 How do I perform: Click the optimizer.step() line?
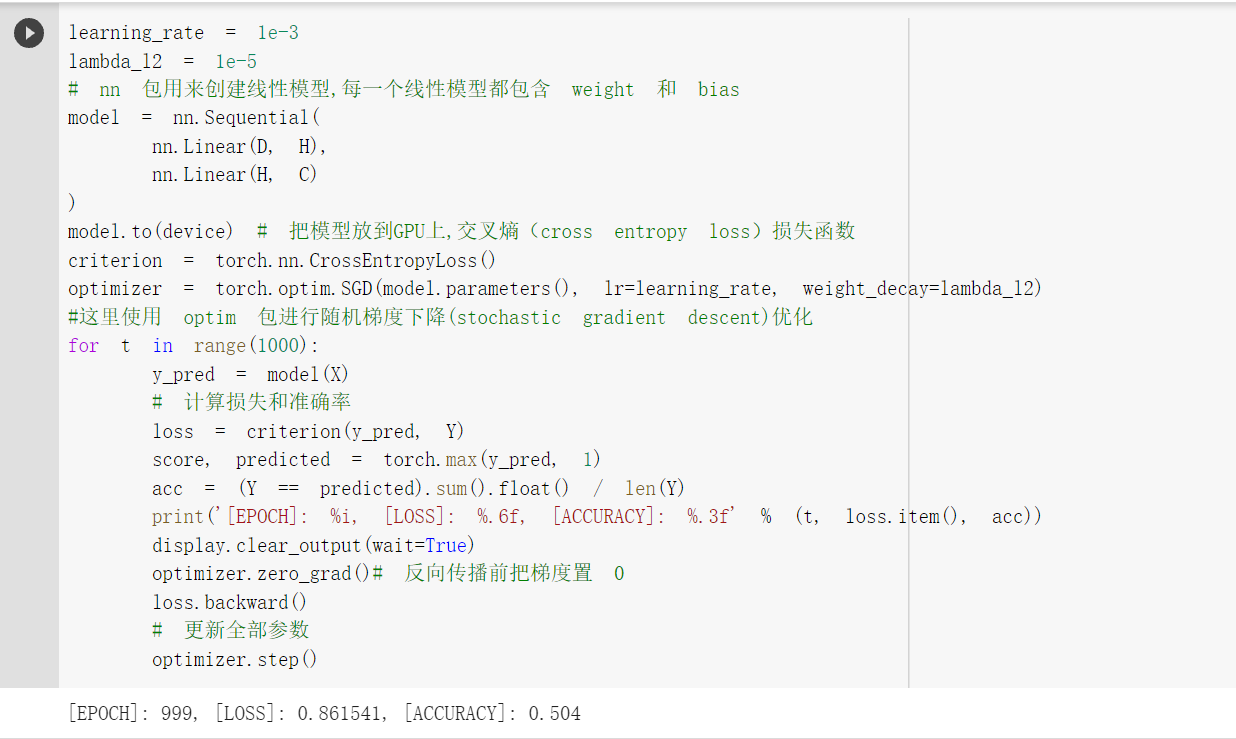tap(235, 660)
